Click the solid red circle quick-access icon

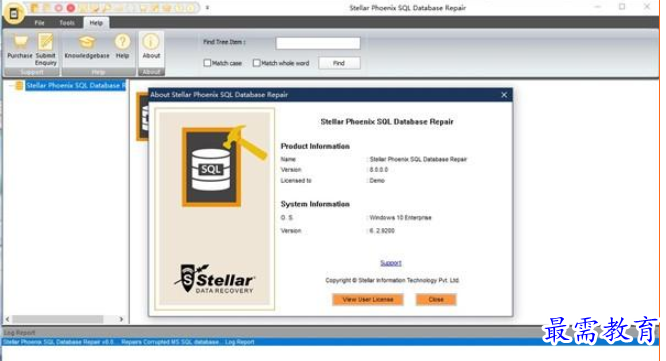coord(71,8)
